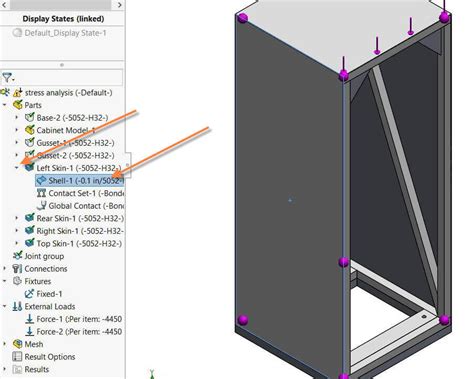The image size is (474, 379).
Task: Select the Right Skin-1 part icon
Action: [x=29, y=231]
